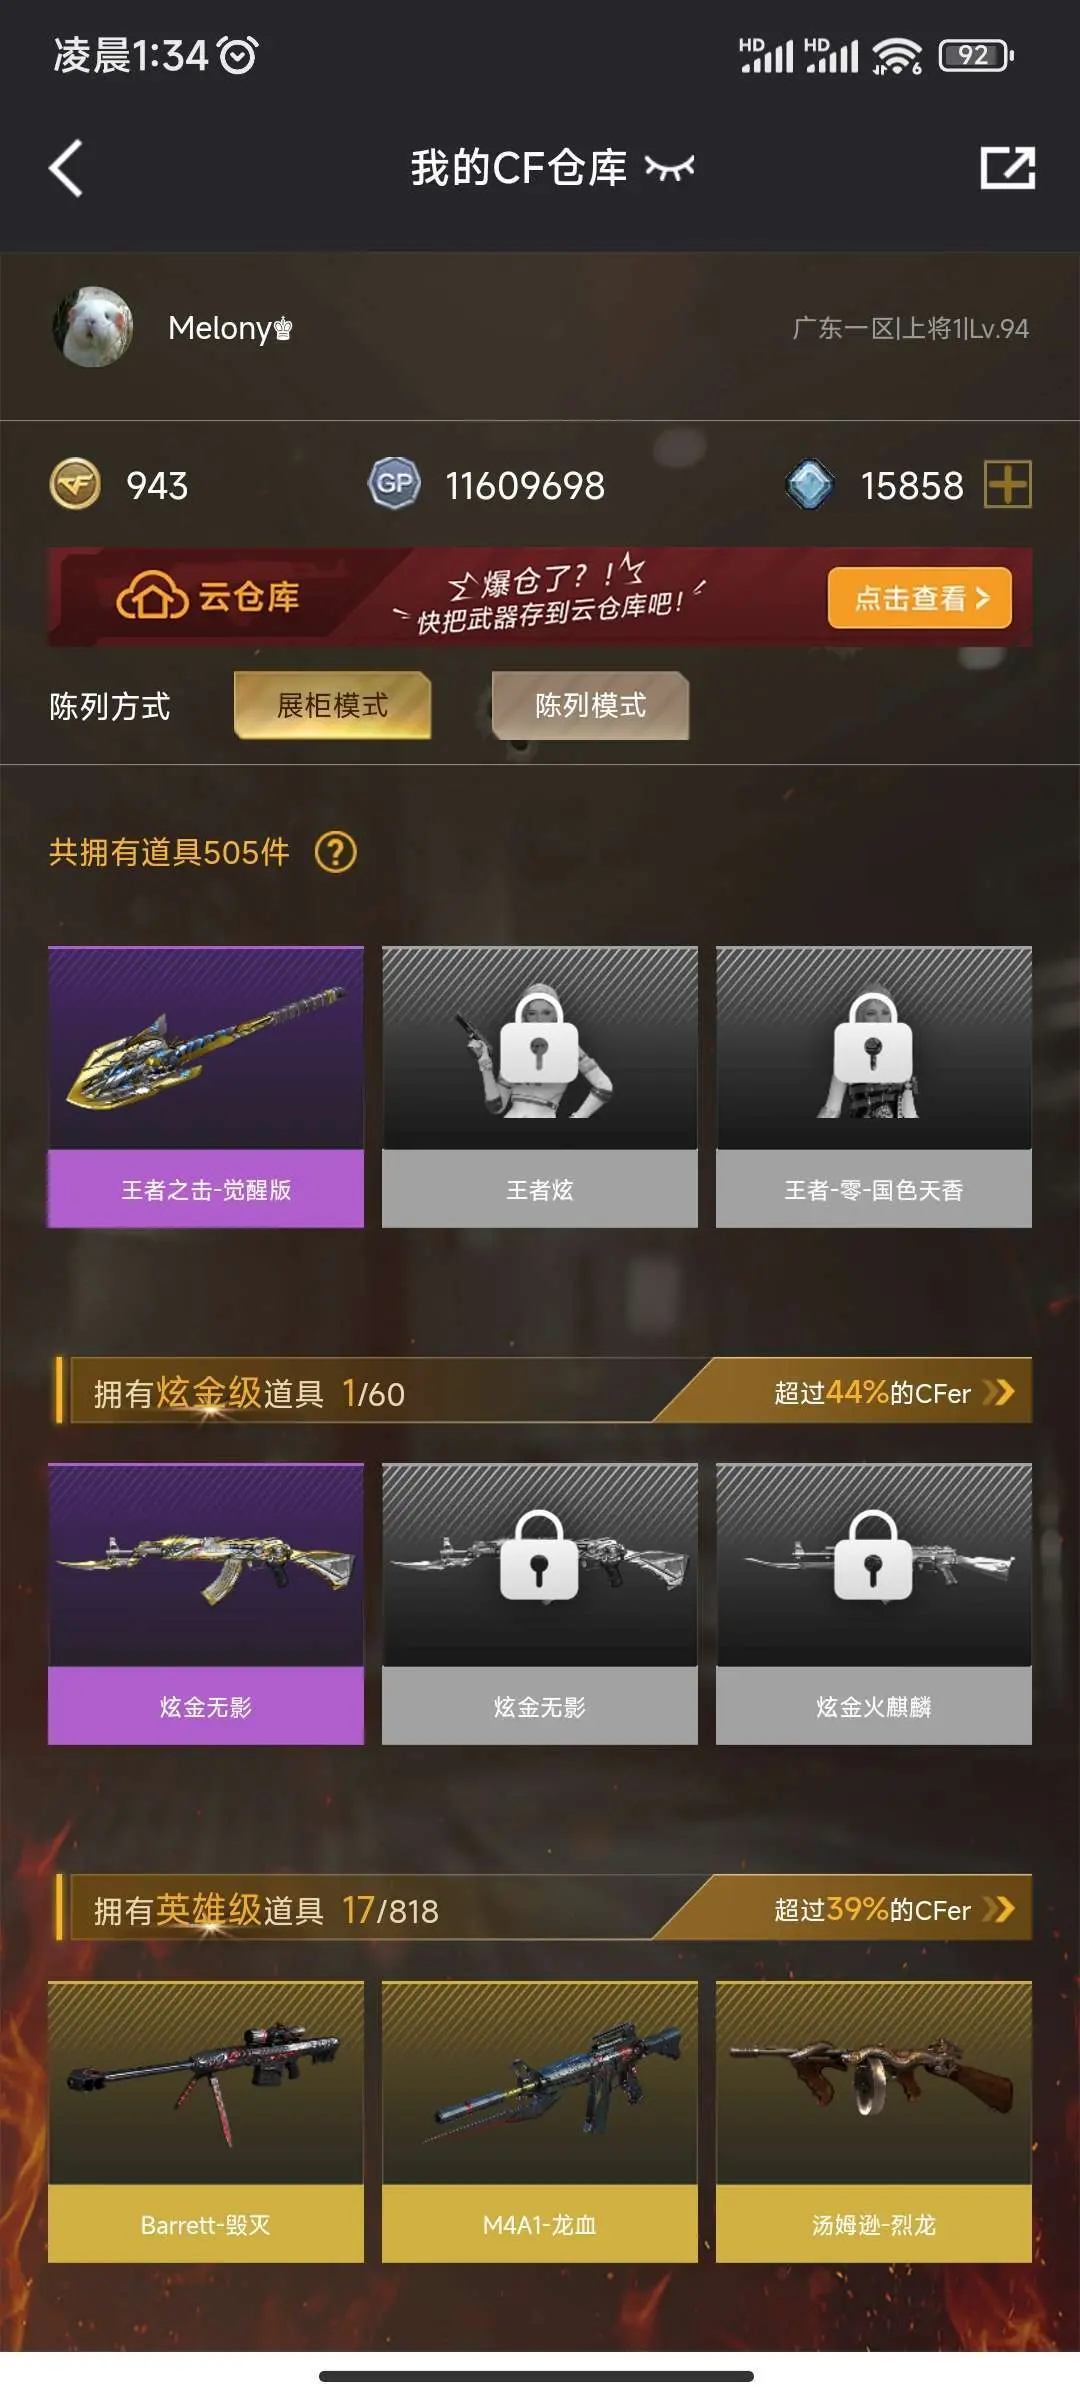Viewport: 1080px width, 2400px height.
Task: Open the owned 炫金无影 weapon card
Action: point(206,1604)
